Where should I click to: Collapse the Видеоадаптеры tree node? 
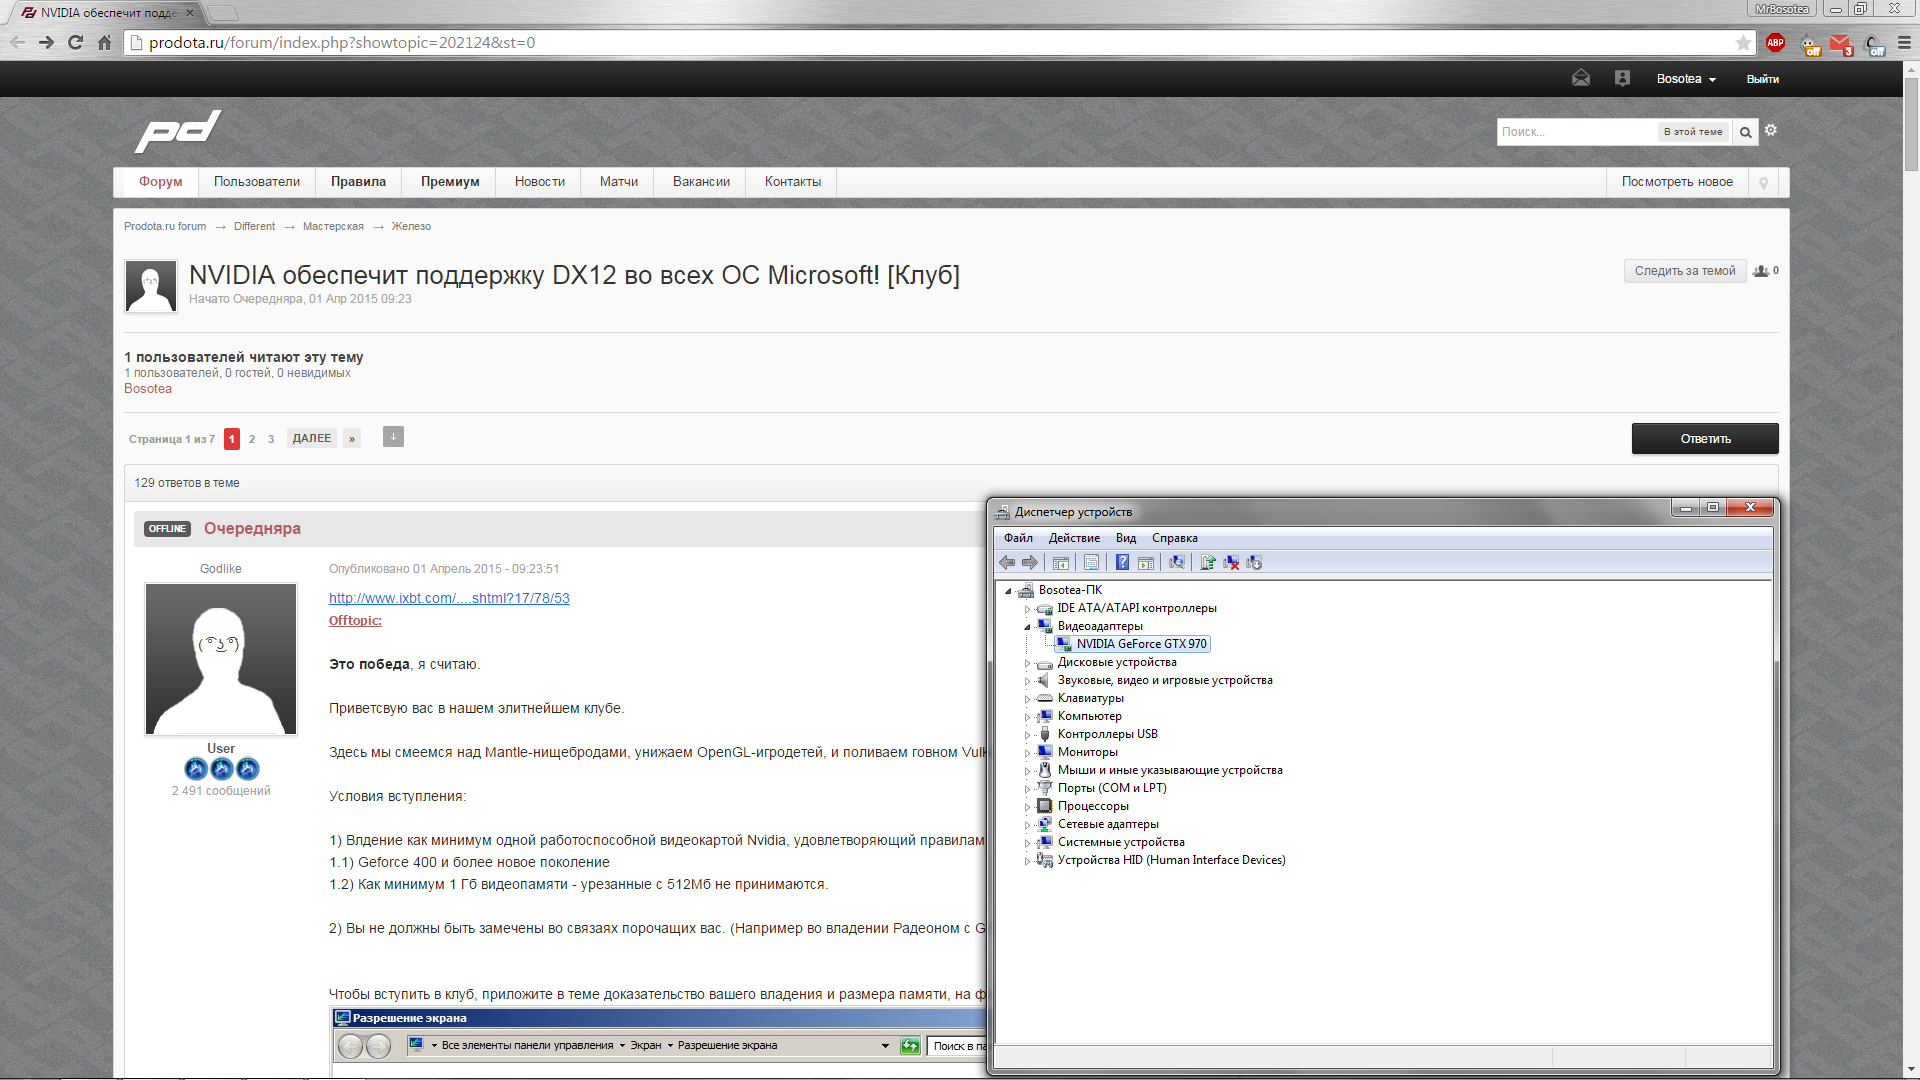point(1027,627)
